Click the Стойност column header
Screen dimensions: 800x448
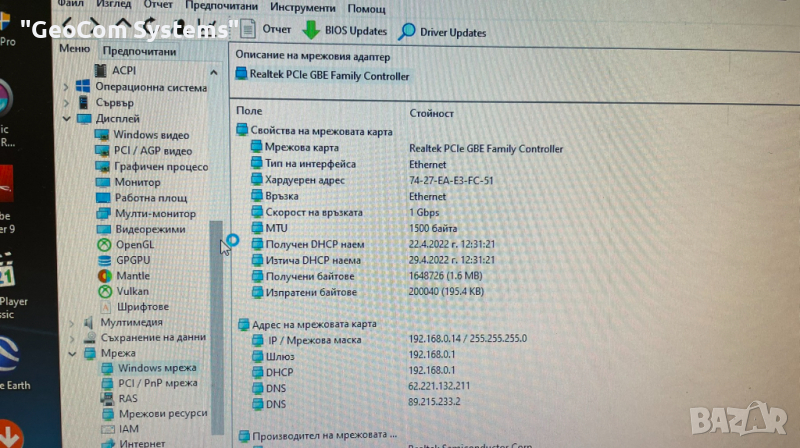[431, 113]
